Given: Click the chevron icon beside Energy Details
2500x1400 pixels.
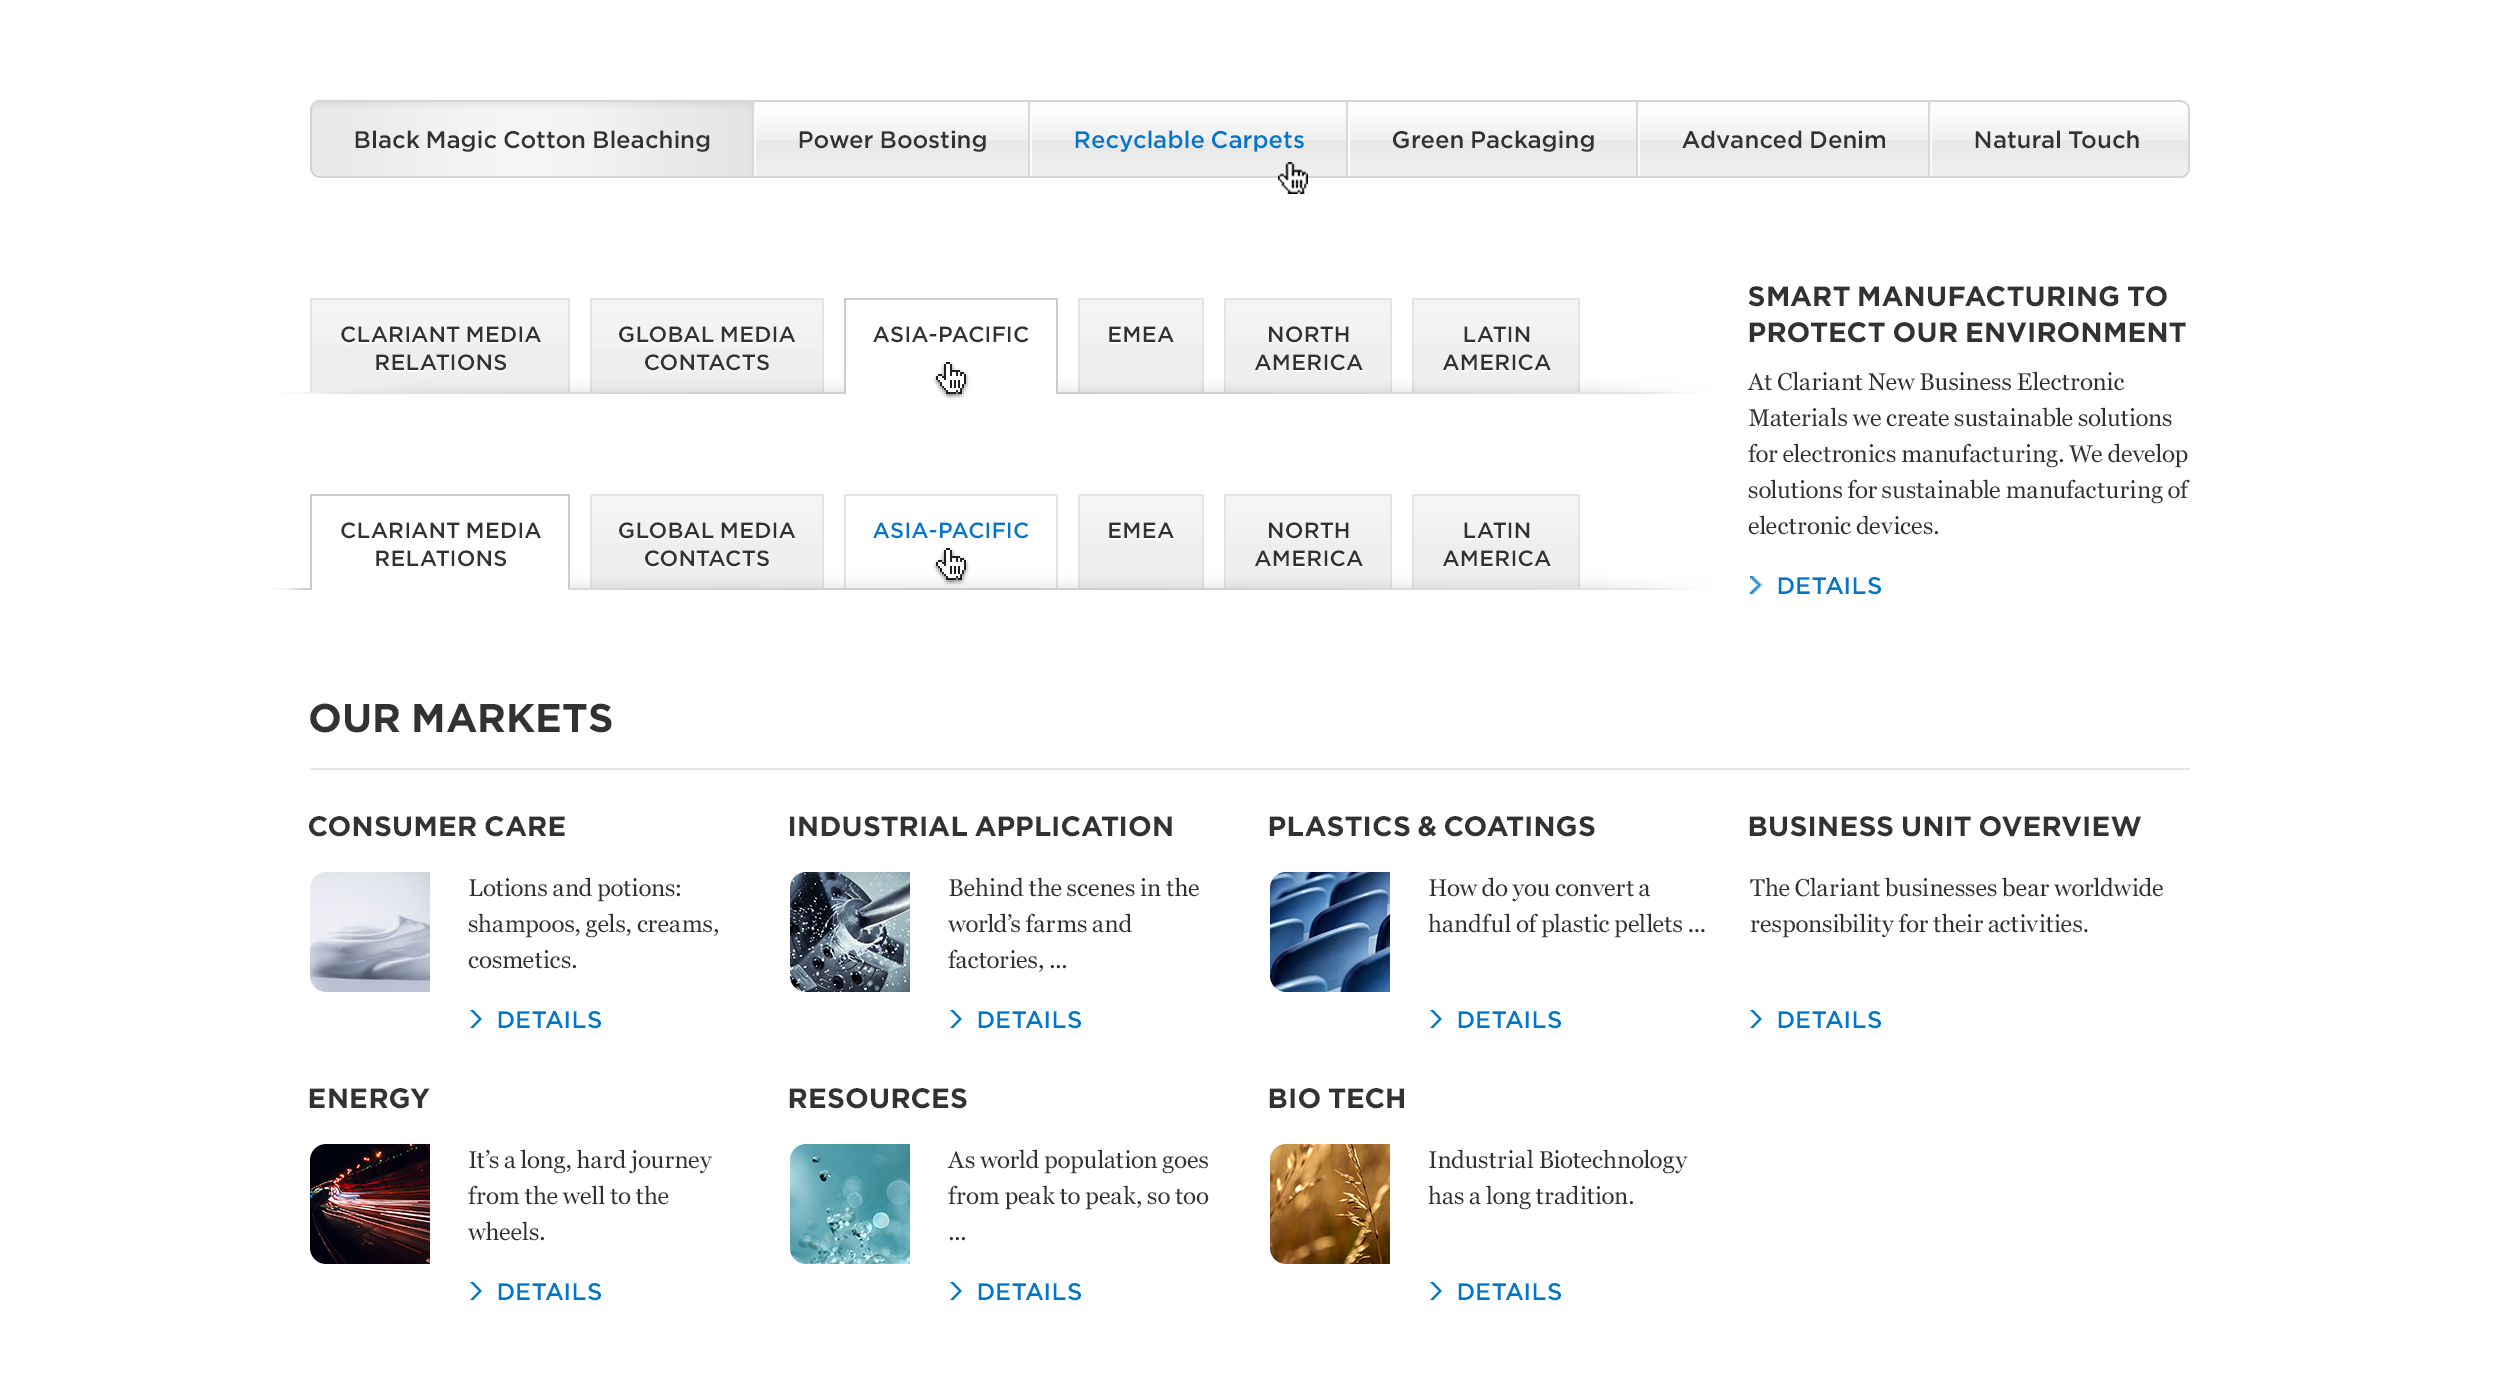Looking at the screenshot, I should [476, 1292].
